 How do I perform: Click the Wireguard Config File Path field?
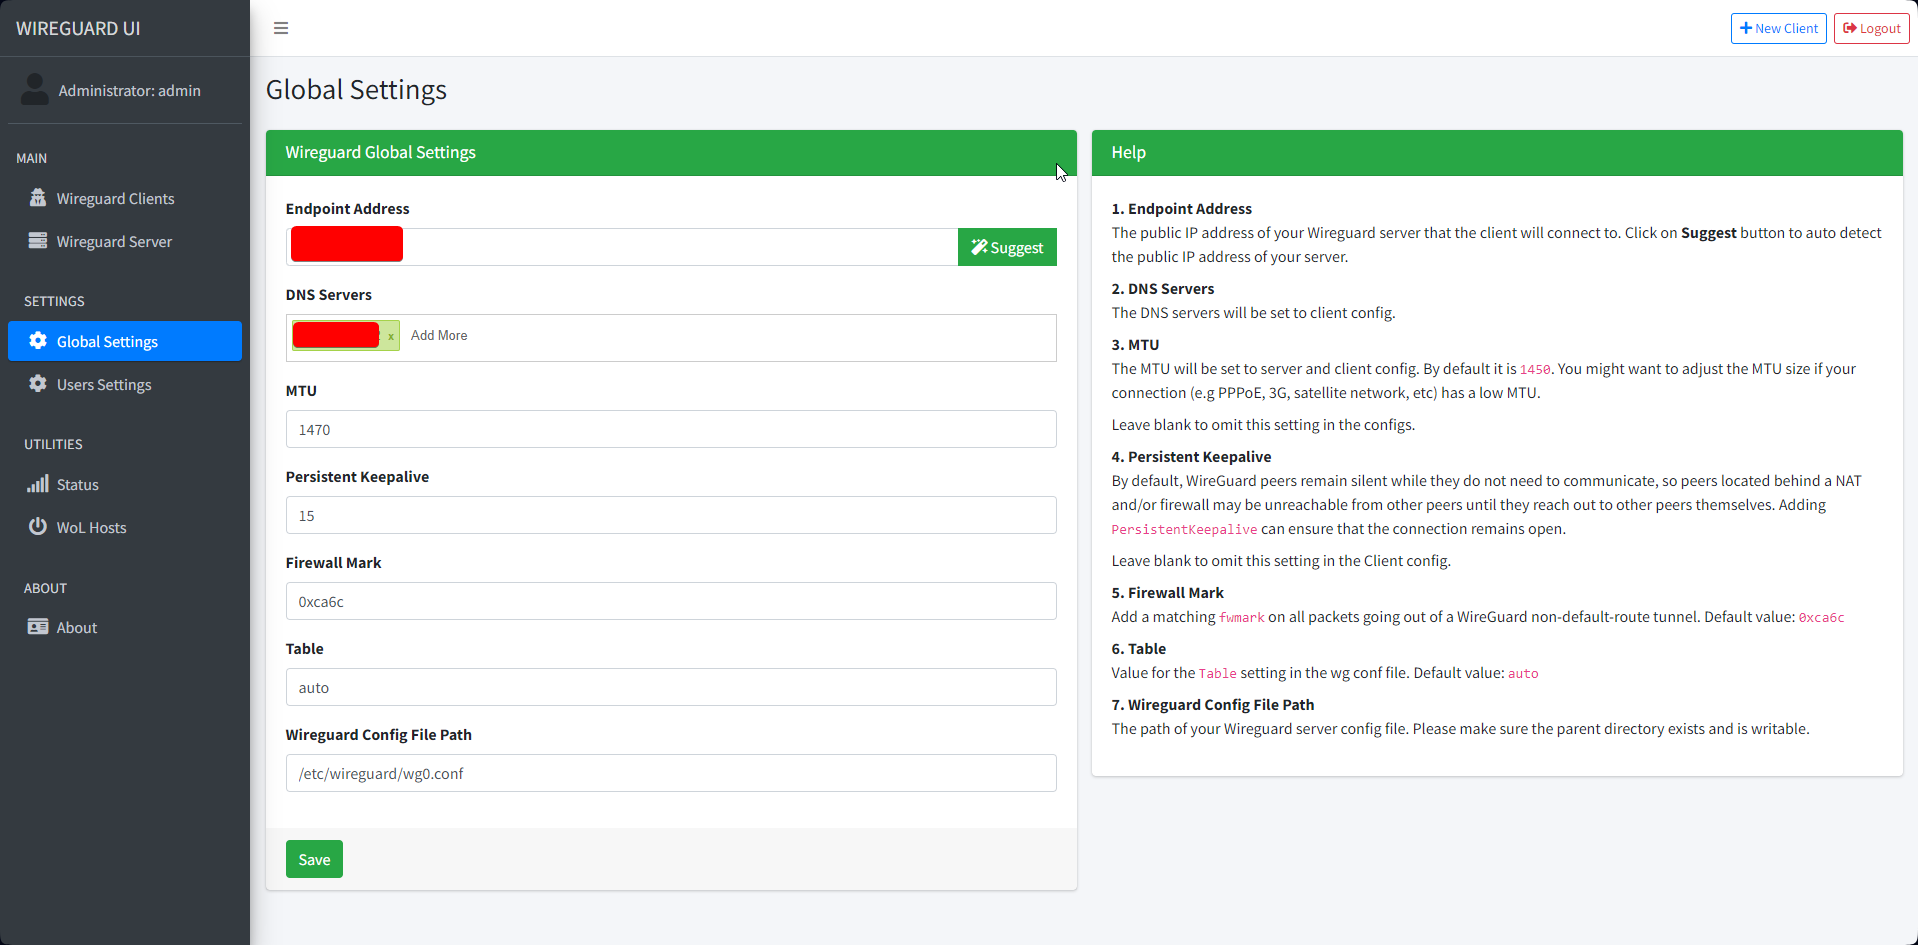click(x=670, y=773)
